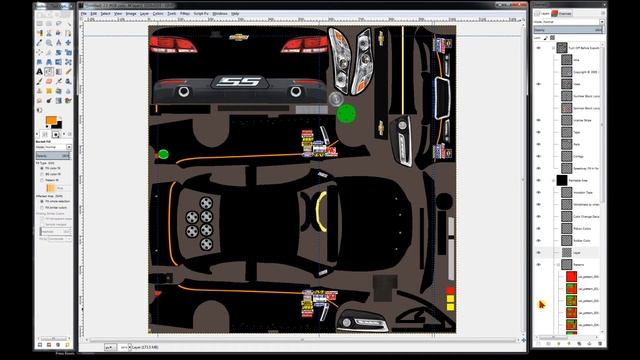This screenshot has height=360, width=640.
Task: Hide the Rails layer
Action: (x=538, y=144)
